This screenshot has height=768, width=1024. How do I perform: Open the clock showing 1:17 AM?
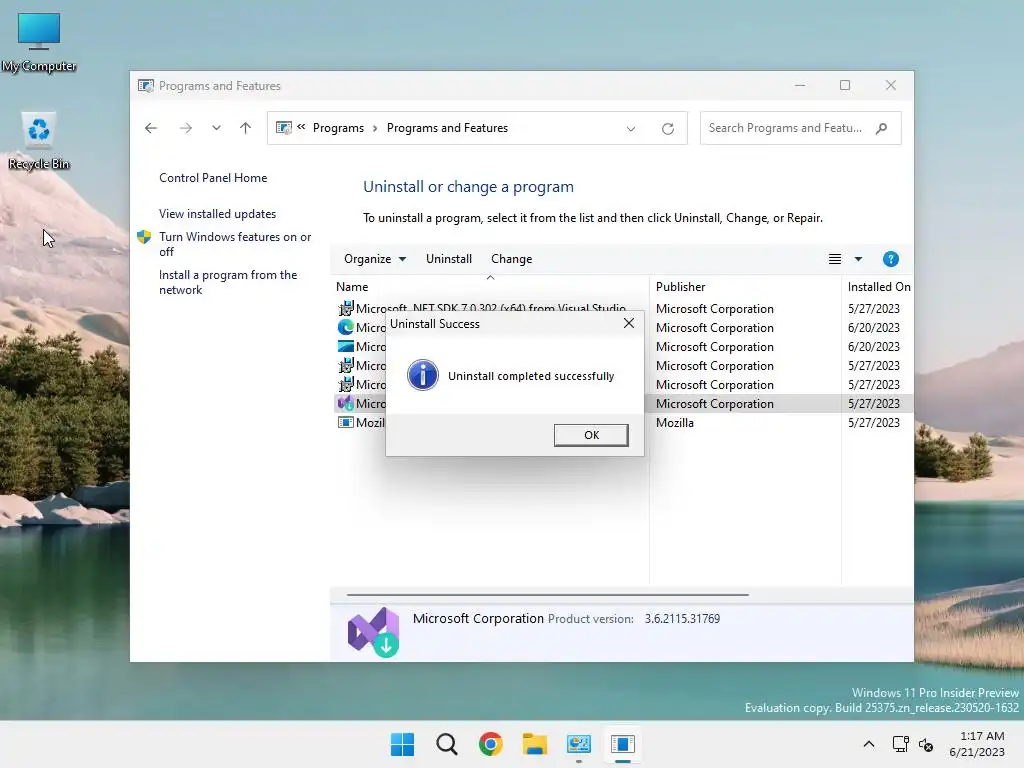tap(977, 744)
